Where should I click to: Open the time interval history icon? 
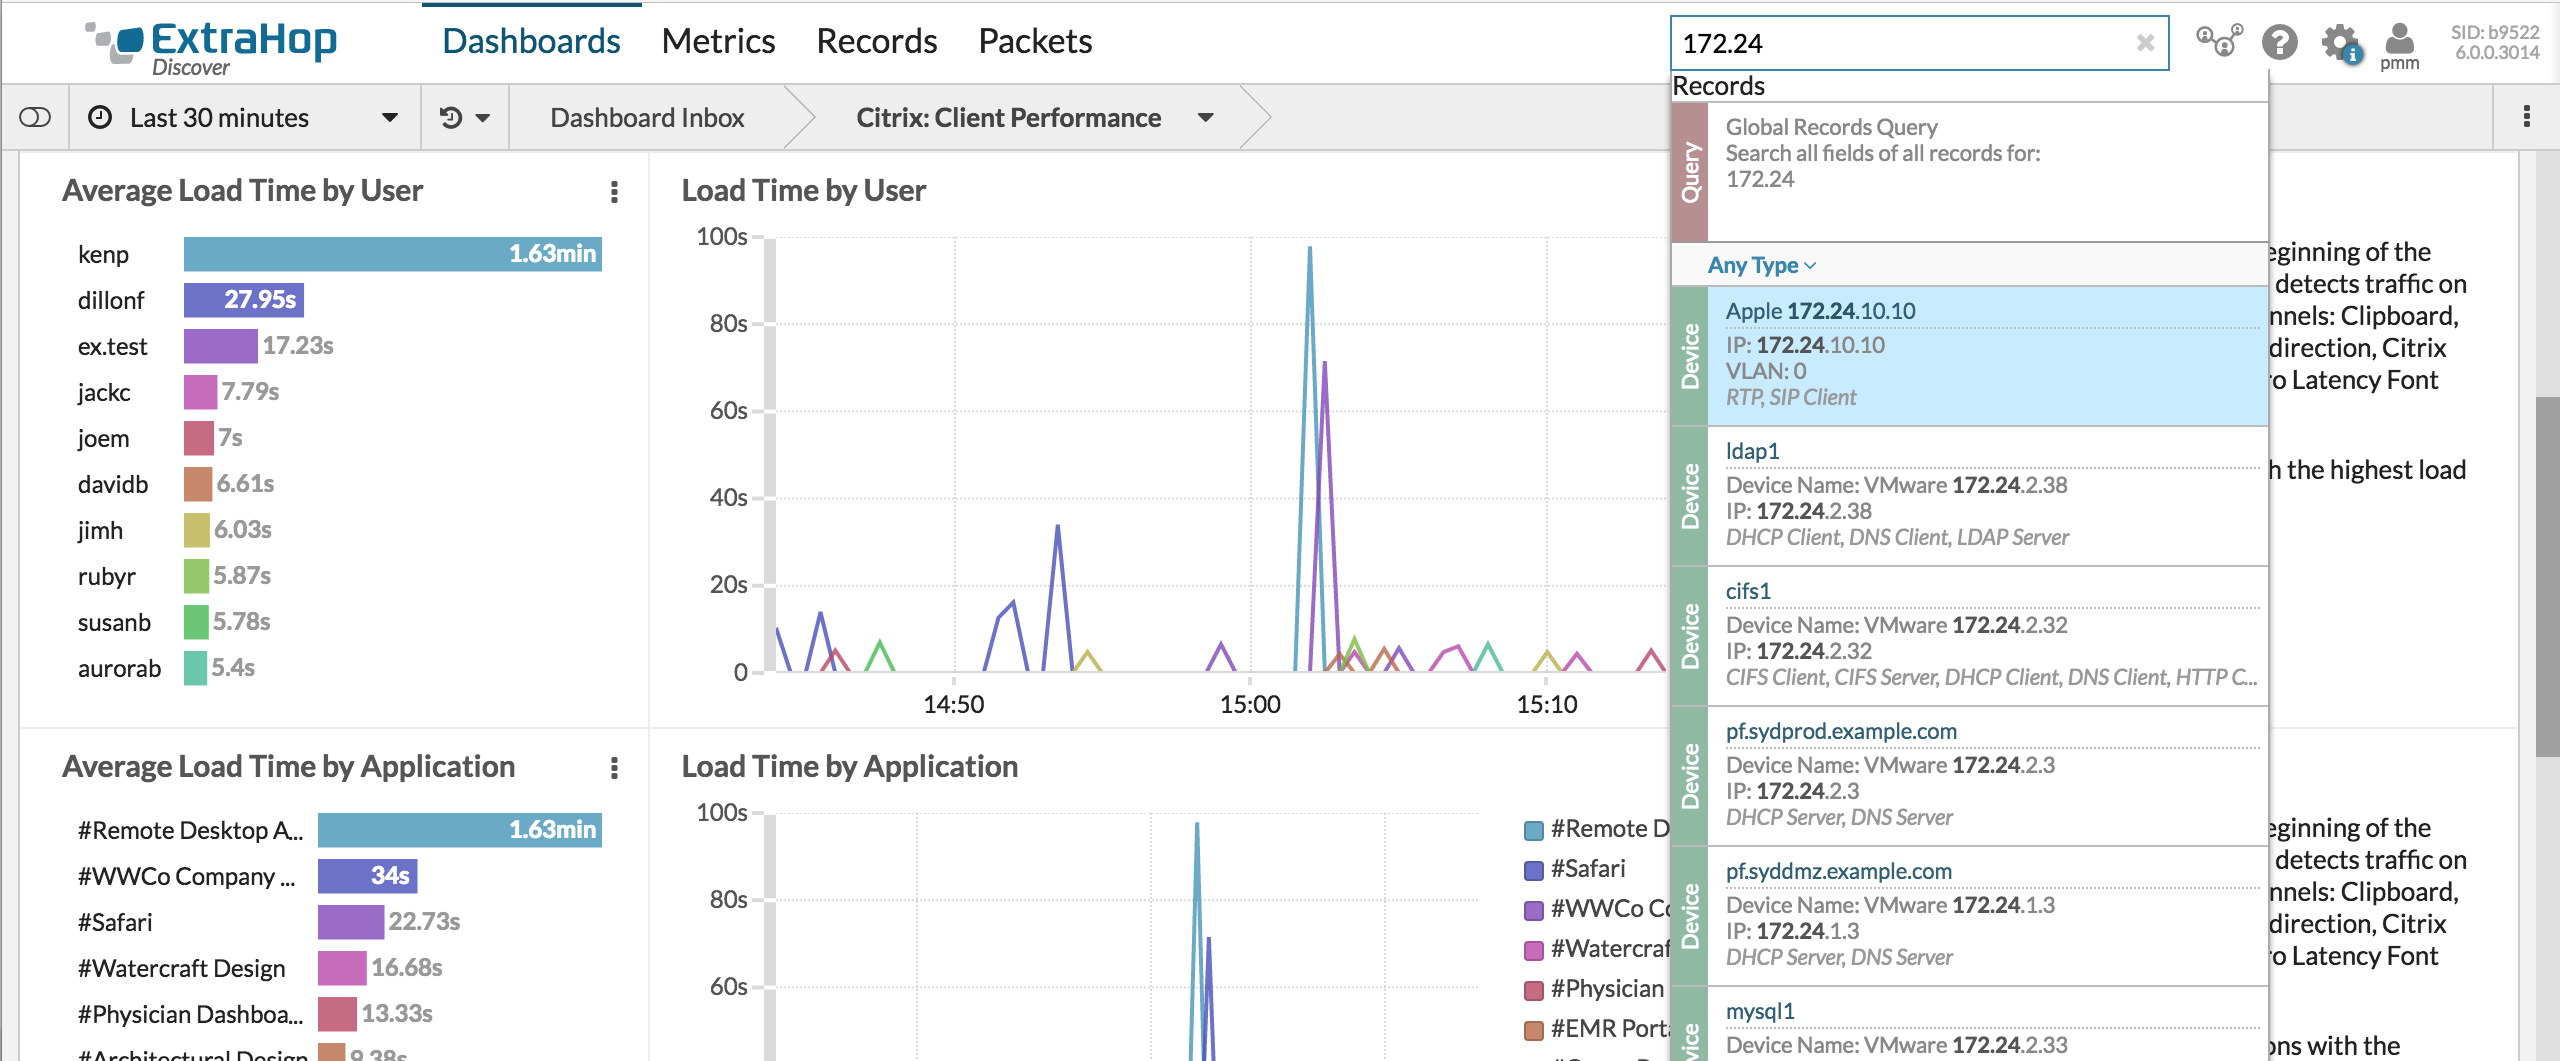point(452,118)
